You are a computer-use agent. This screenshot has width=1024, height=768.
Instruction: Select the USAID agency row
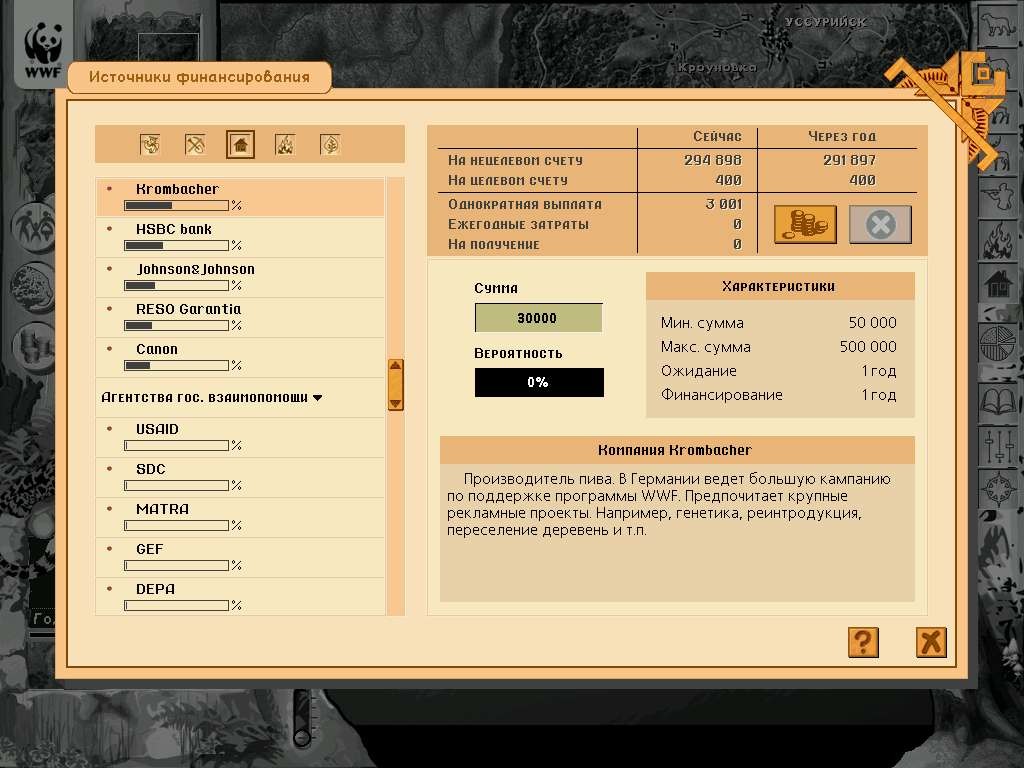tap(240, 437)
